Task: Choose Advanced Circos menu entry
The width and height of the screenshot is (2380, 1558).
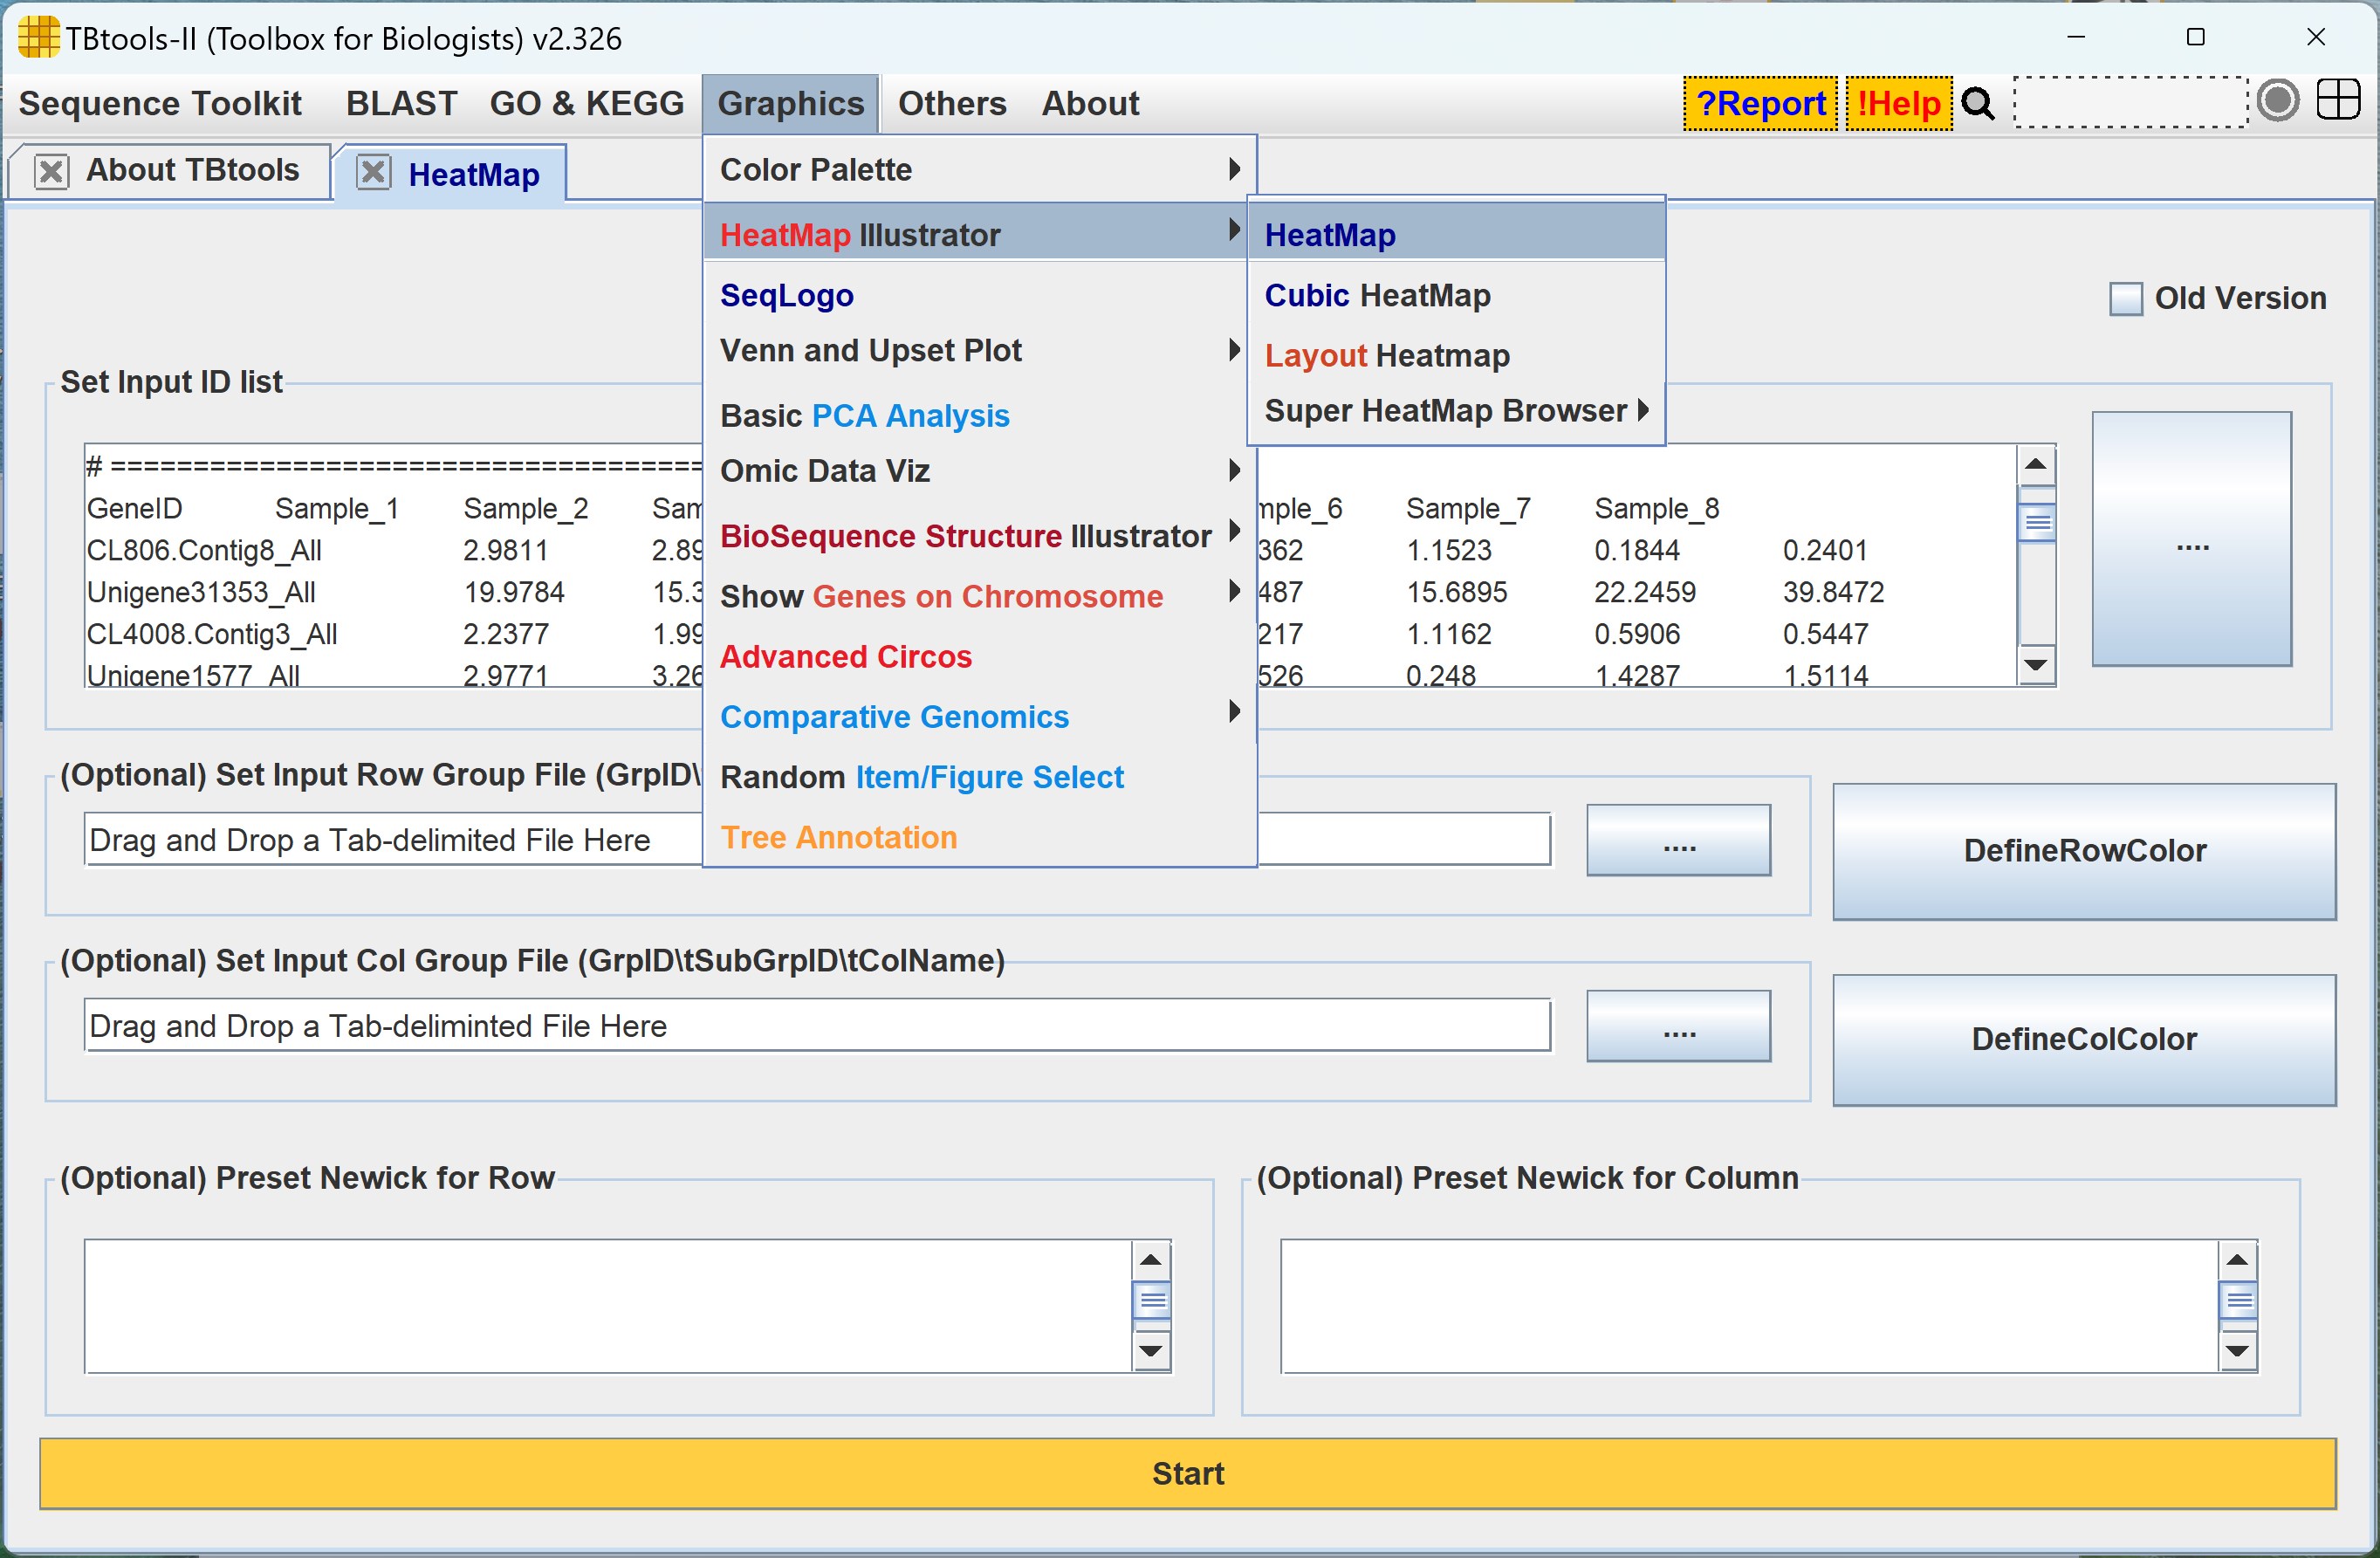Action: pos(845,656)
